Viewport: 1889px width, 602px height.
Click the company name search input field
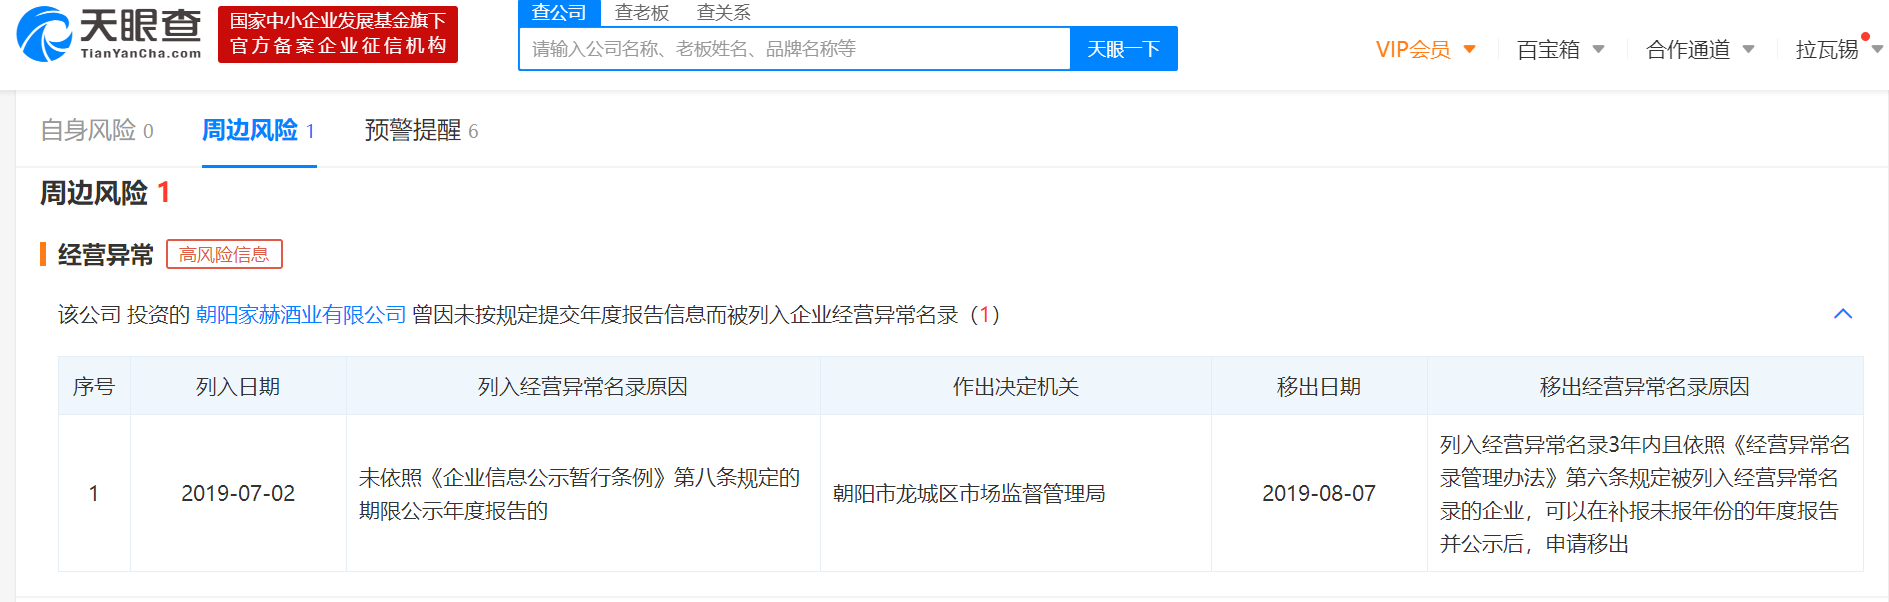point(794,49)
